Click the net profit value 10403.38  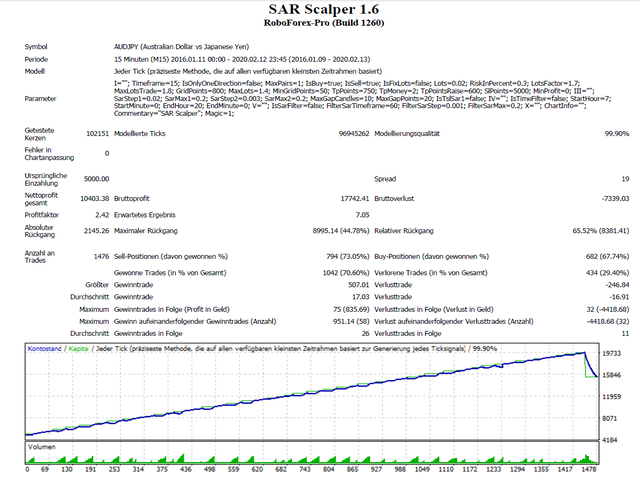[x=95, y=198]
